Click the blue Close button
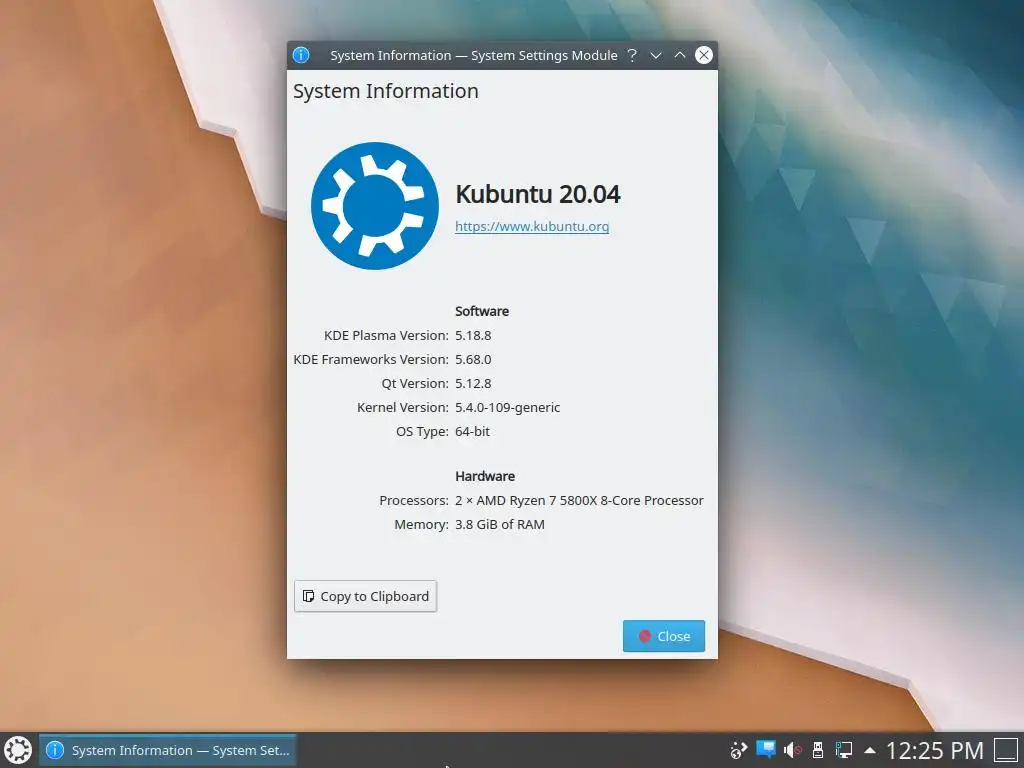This screenshot has width=1024, height=768. pyautogui.click(x=664, y=636)
